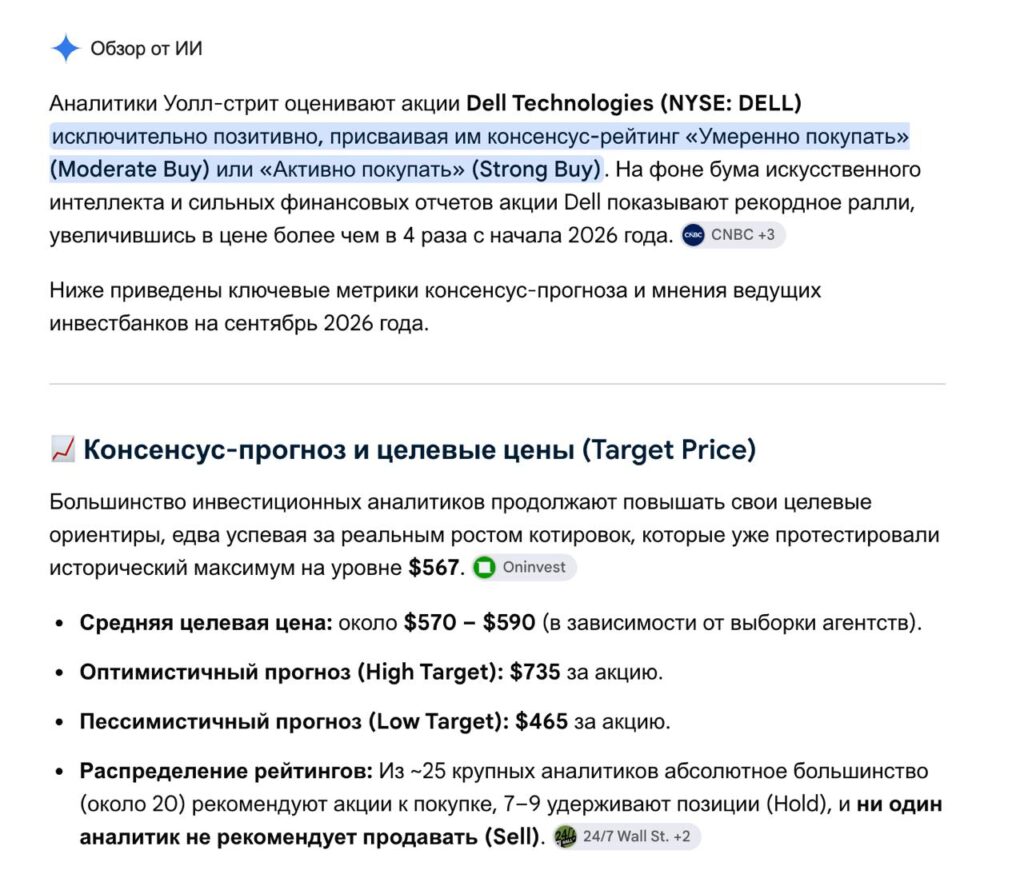
Task: Click the 24/7 Wall St. logo icon
Action: pos(565,836)
